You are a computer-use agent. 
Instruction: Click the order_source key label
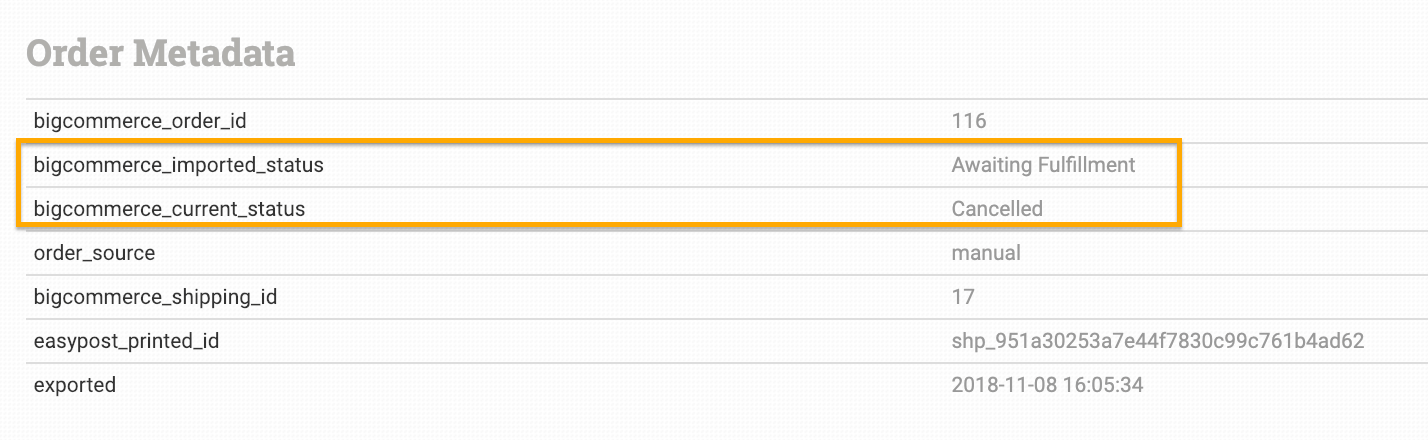tap(94, 253)
